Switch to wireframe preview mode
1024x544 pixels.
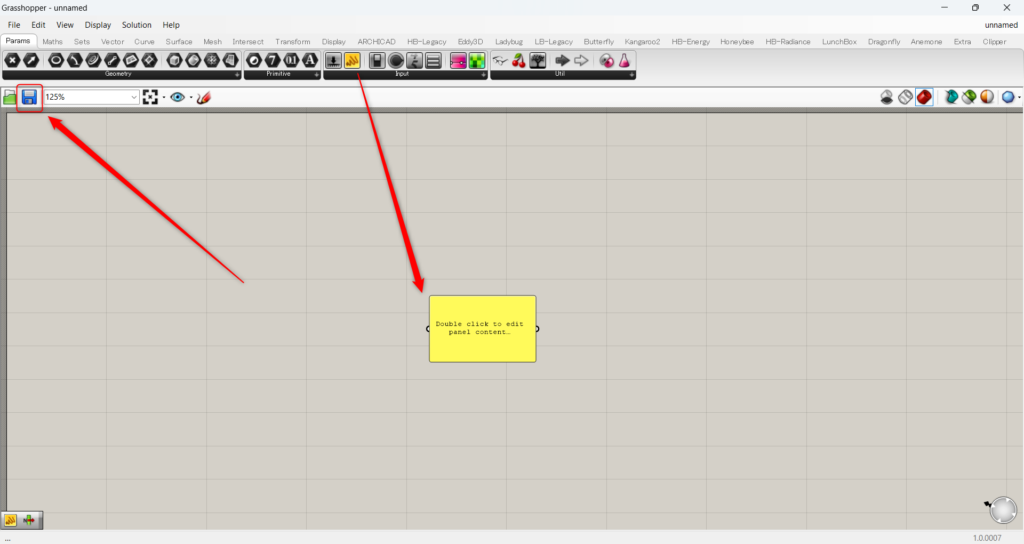click(x=905, y=97)
